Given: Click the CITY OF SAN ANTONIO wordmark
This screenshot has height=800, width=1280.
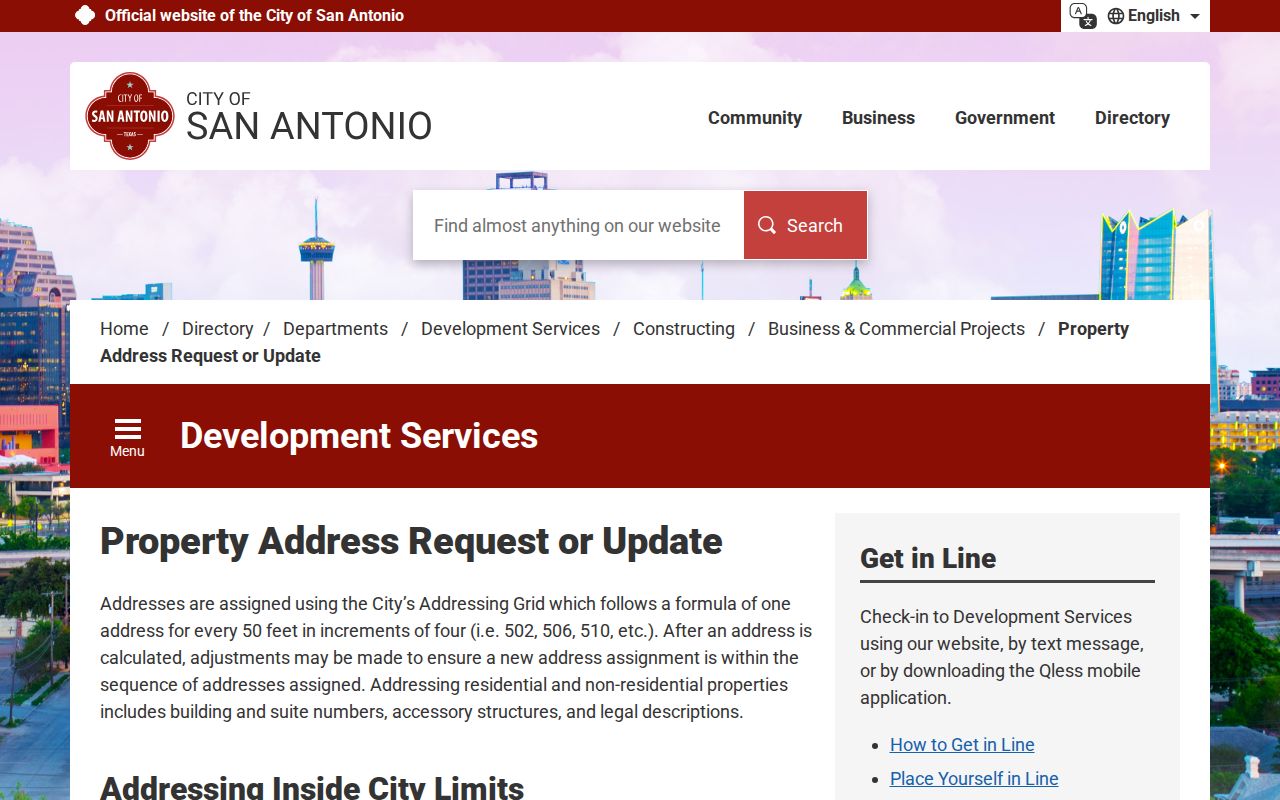Looking at the screenshot, I should point(309,117).
